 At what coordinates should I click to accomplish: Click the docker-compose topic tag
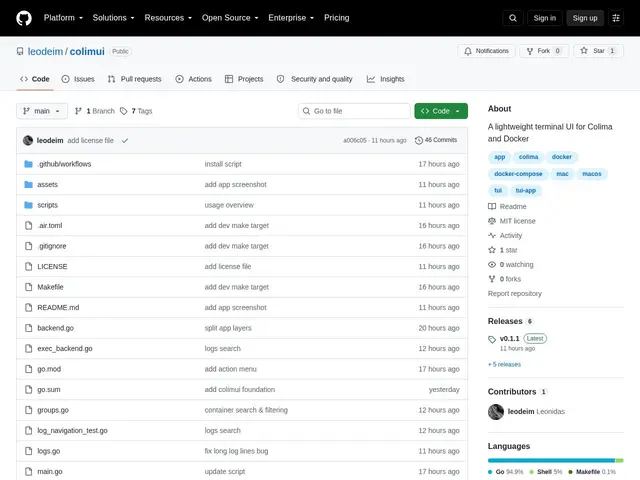[x=518, y=174]
